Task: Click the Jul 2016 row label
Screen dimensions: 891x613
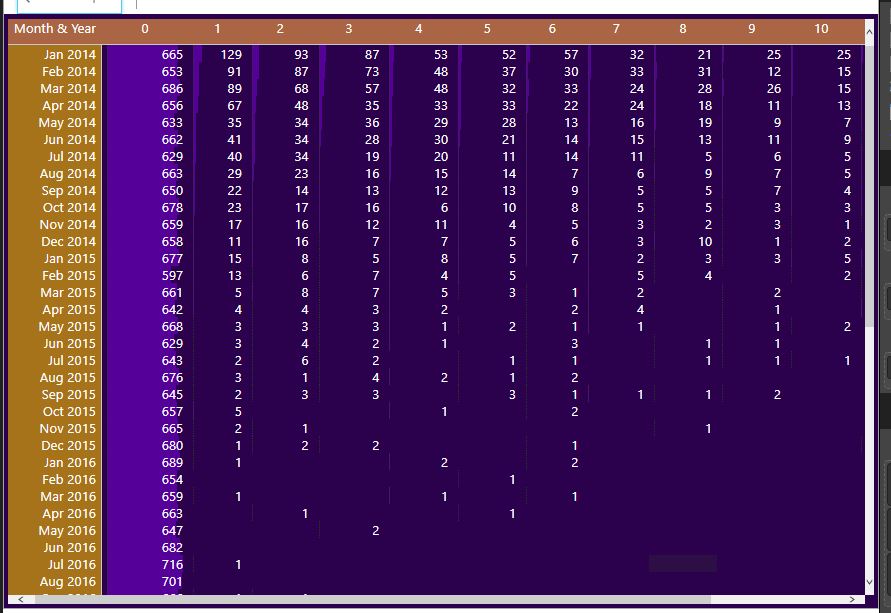Action: pyautogui.click(x=72, y=565)
